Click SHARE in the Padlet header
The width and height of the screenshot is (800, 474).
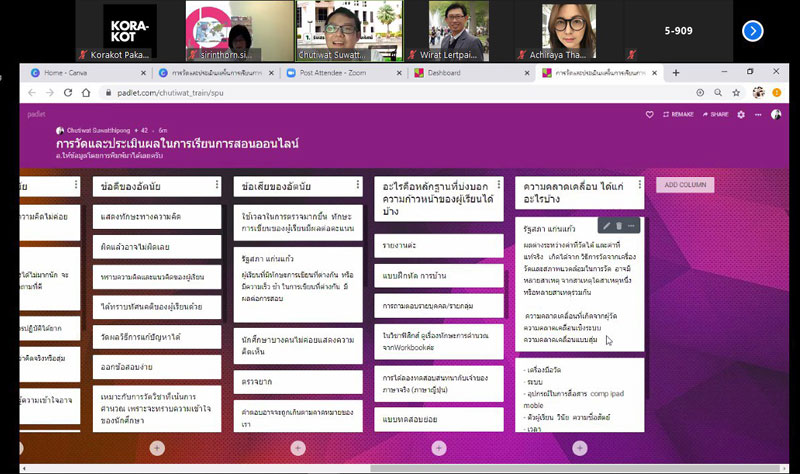[x=716, y=114]
